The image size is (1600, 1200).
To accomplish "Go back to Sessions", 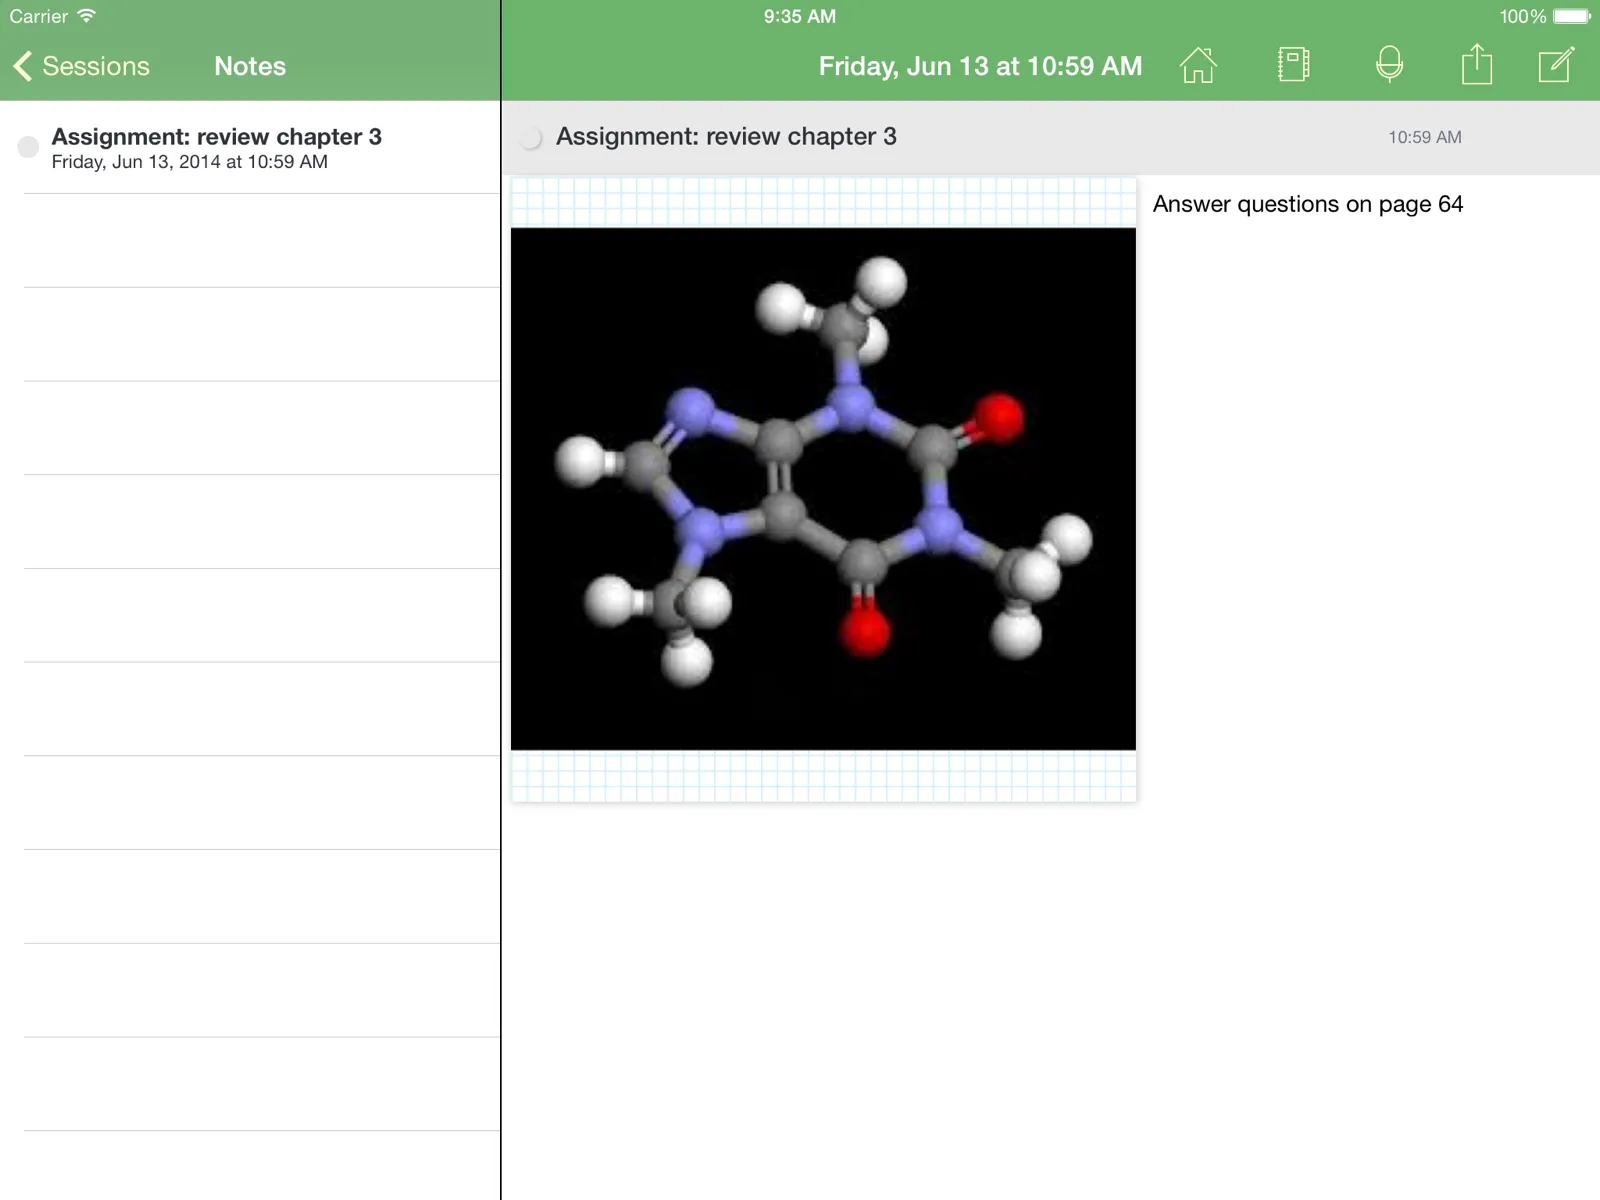I will coord(81,66).
